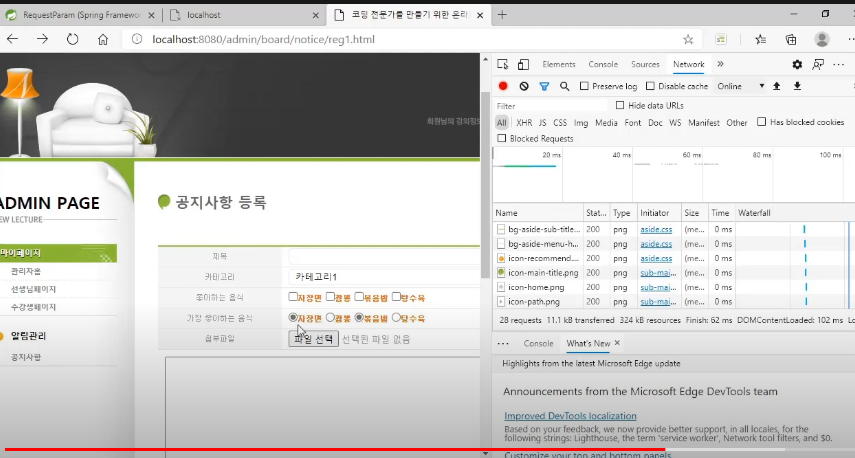Open 선생님페이지 sidebar menu

pos(33,289)
